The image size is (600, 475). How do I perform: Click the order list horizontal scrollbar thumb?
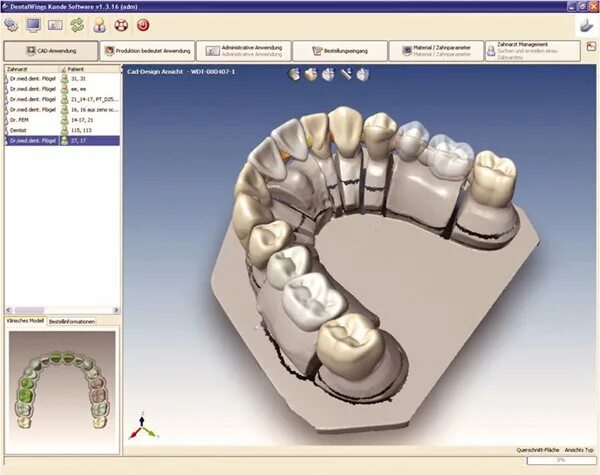tap(29, 310)
